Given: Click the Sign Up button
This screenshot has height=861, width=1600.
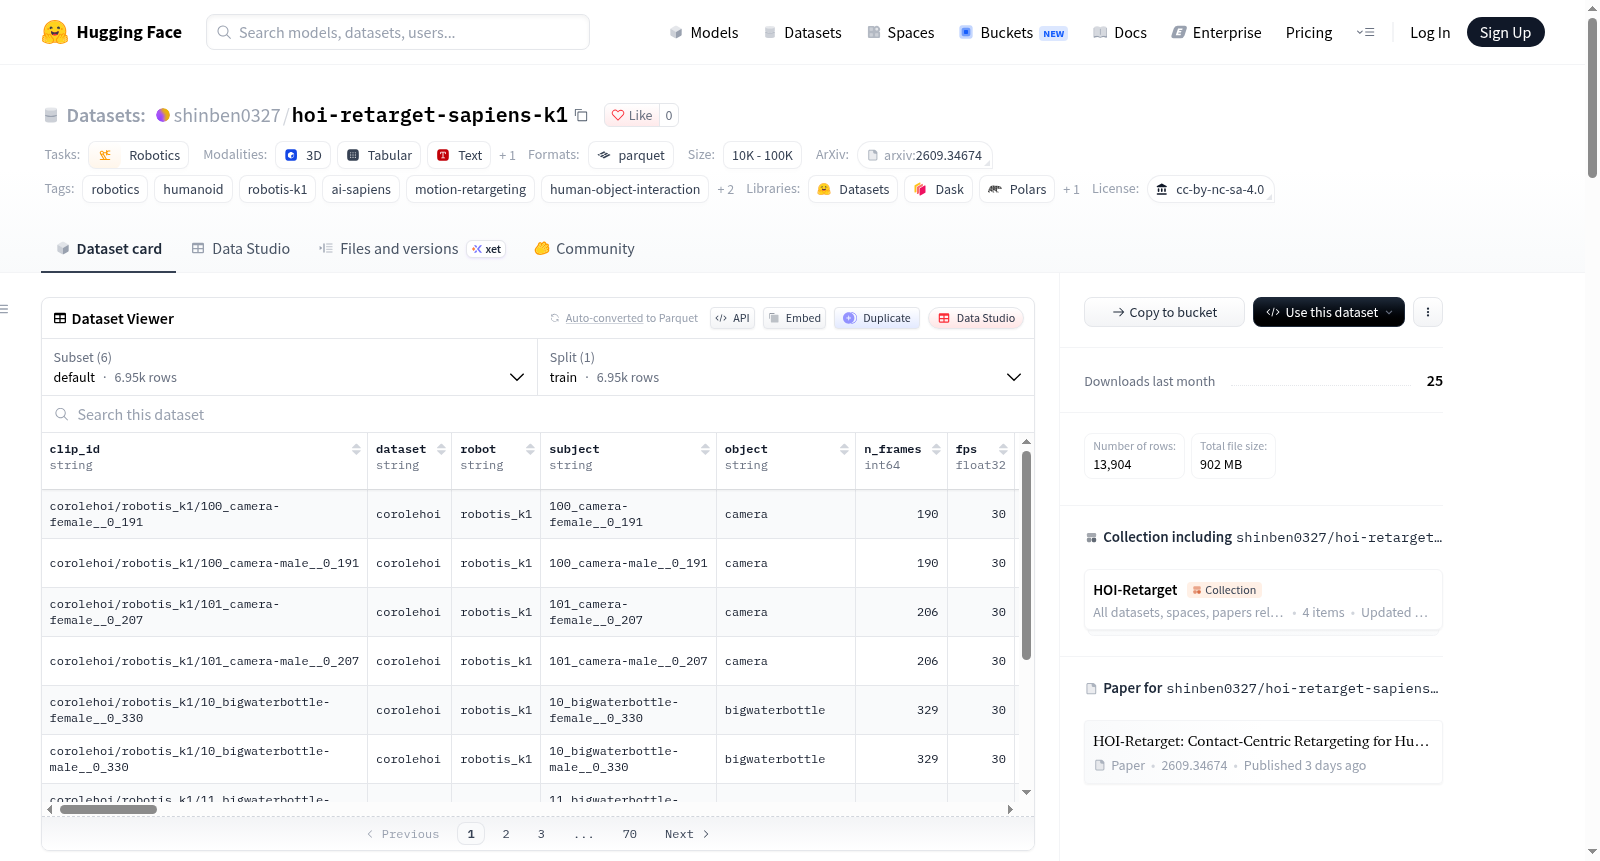Looking at the screenshot, I should (1505, 32).
